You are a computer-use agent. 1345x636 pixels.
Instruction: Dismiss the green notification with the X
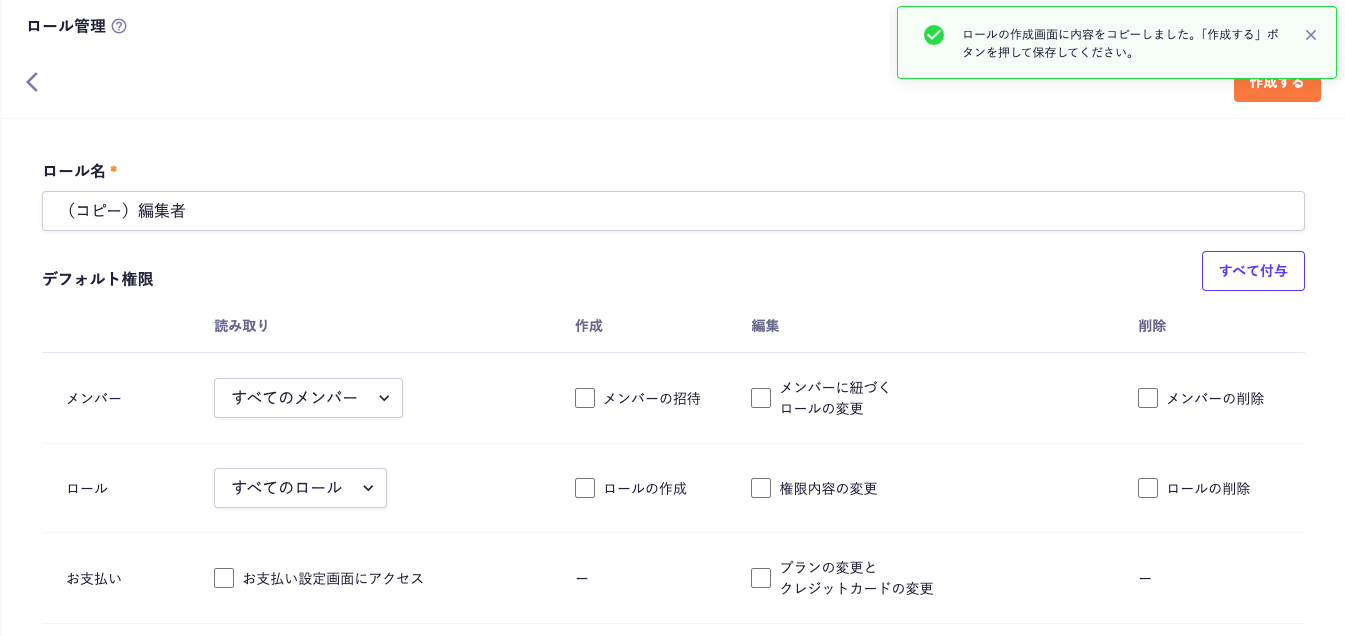point(1310,35)
